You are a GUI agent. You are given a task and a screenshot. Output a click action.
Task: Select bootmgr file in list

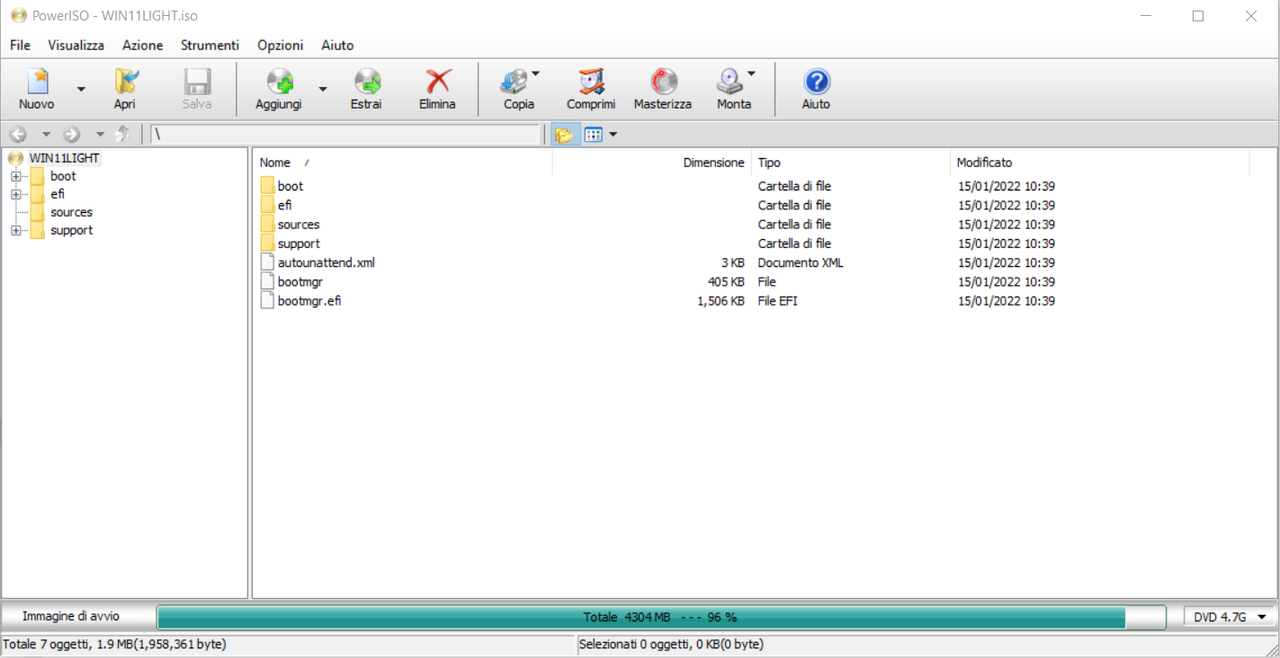(300, 282)
